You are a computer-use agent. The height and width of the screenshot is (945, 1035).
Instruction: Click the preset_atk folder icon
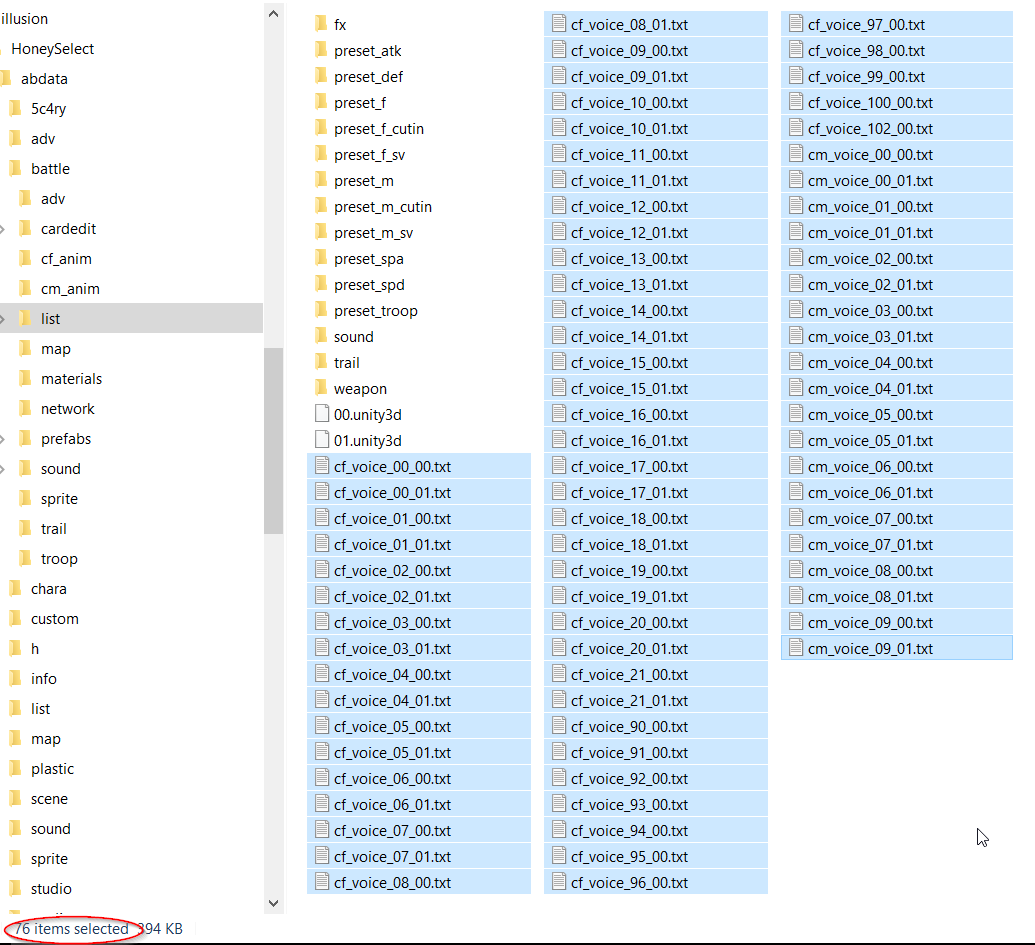(x=321, y=50)
